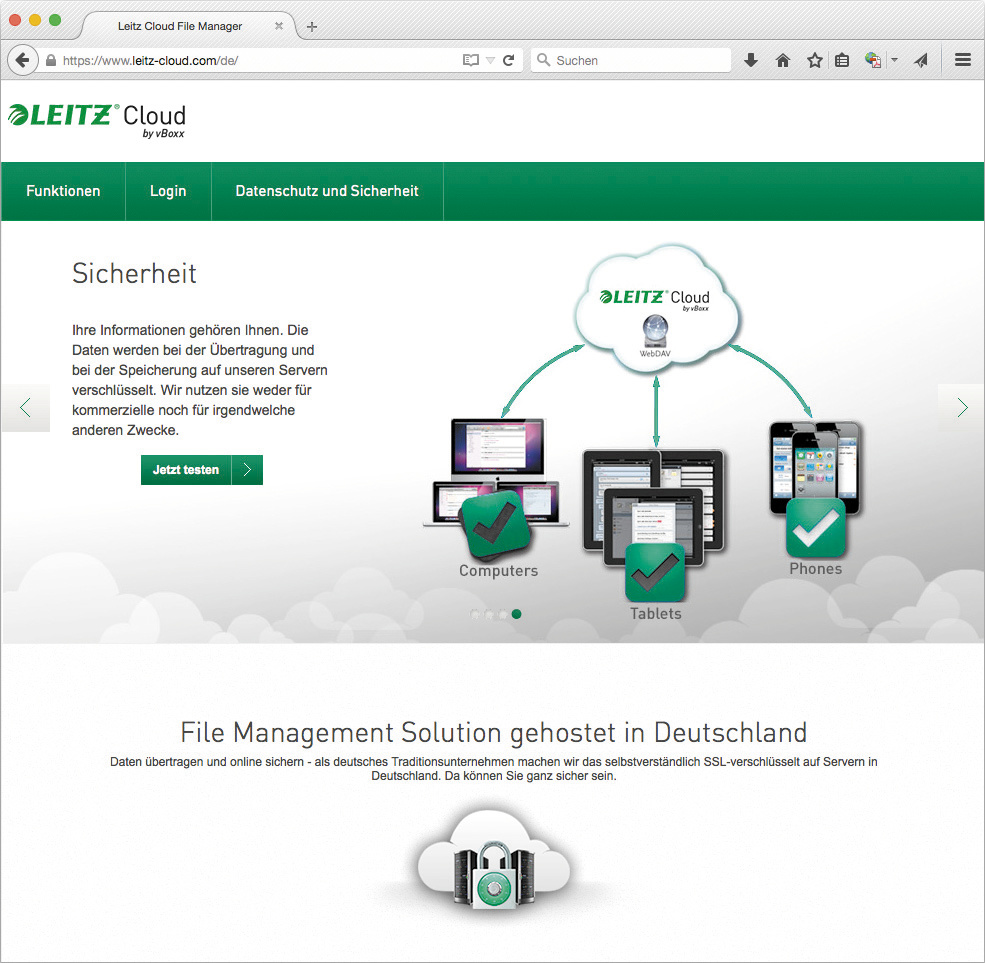This screenshot has width=985, height=963.
Task: Click the paper plane send icon
Action: [921, 60]
